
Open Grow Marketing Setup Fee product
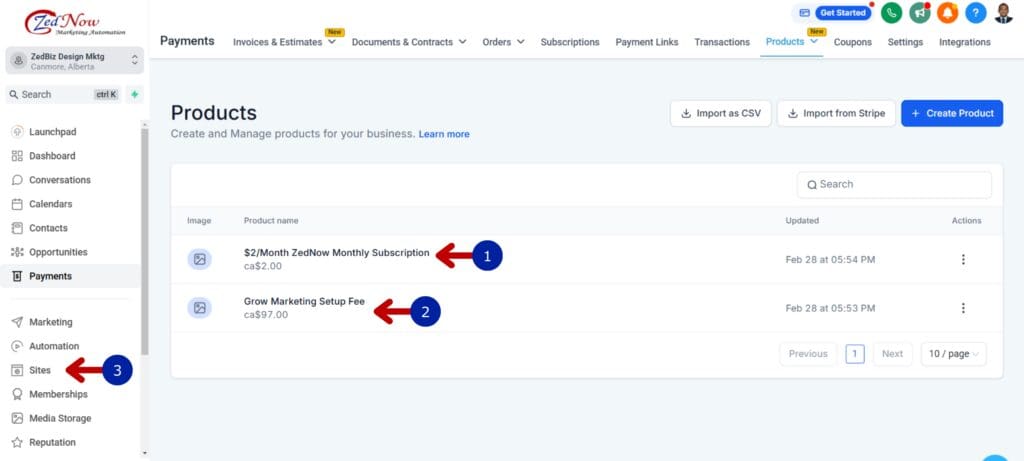tap(304, 301)
